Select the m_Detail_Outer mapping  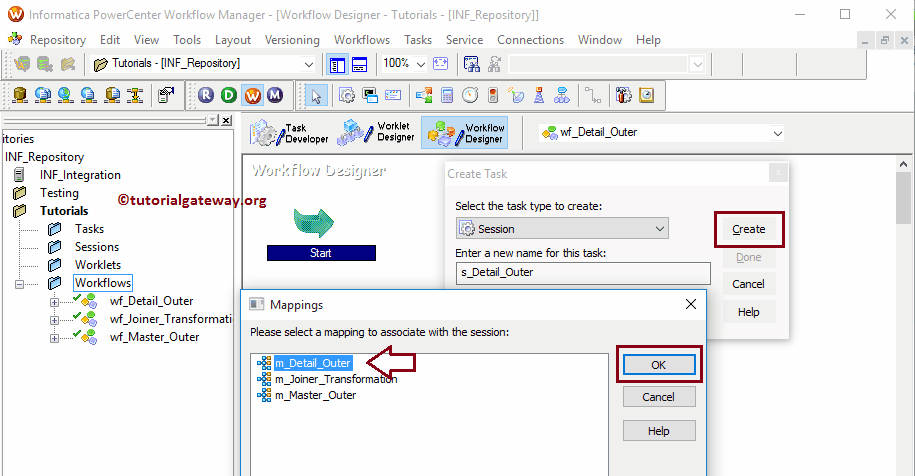click(313, 363)
